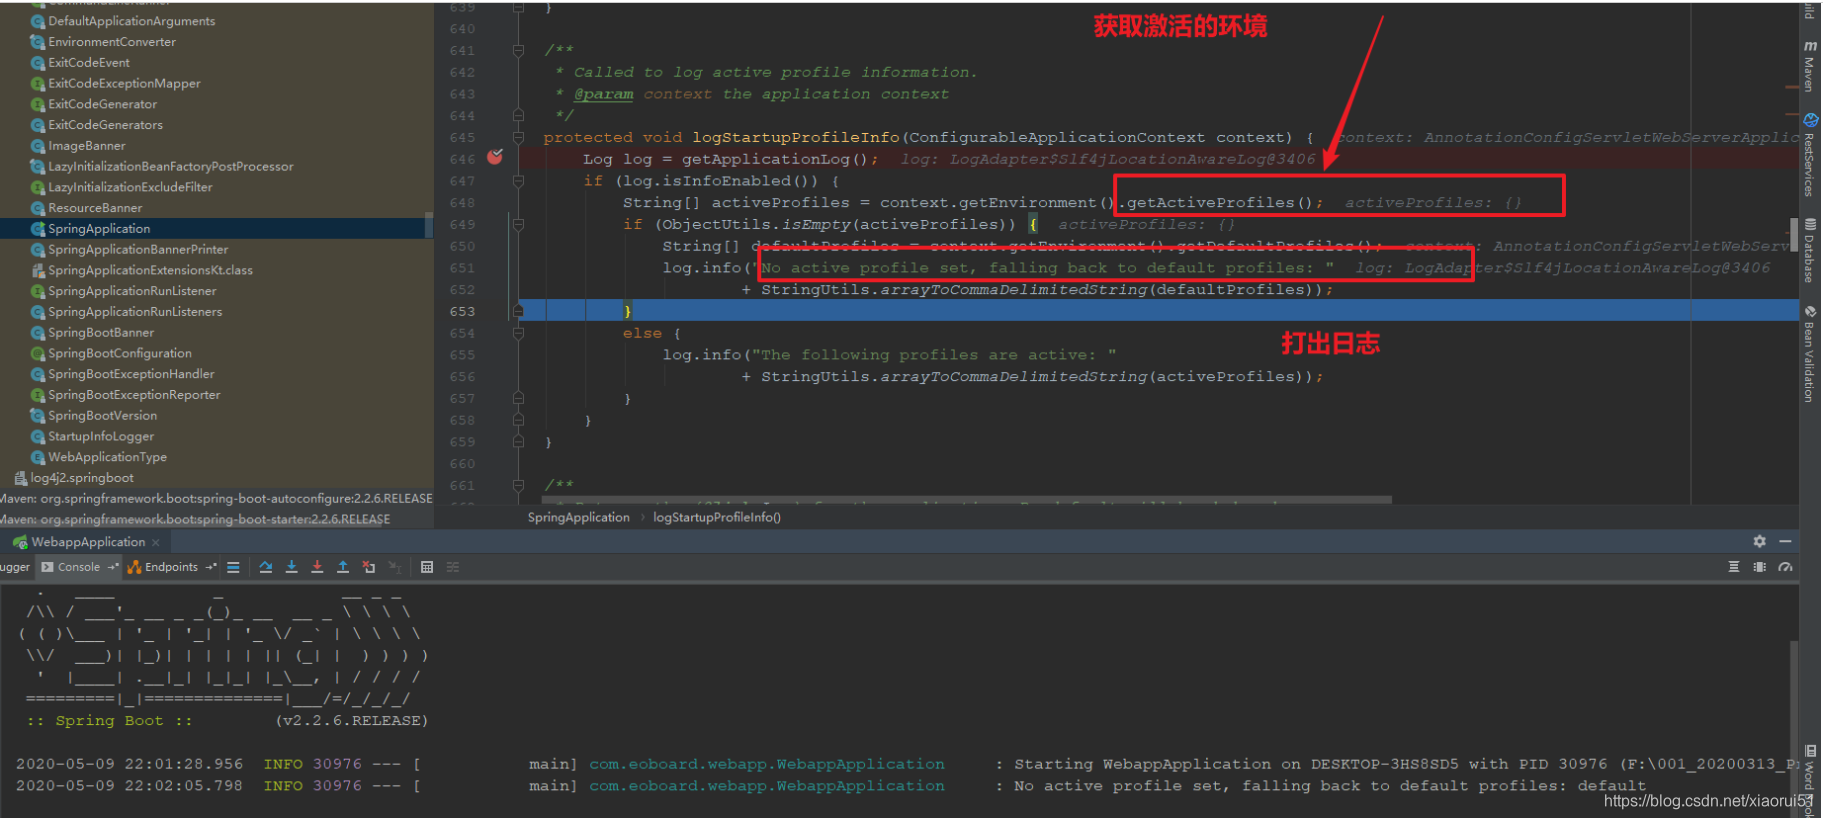The image size is (1823, 820).
Task: Select SpringBootBanner in tree
Action: 101,333
